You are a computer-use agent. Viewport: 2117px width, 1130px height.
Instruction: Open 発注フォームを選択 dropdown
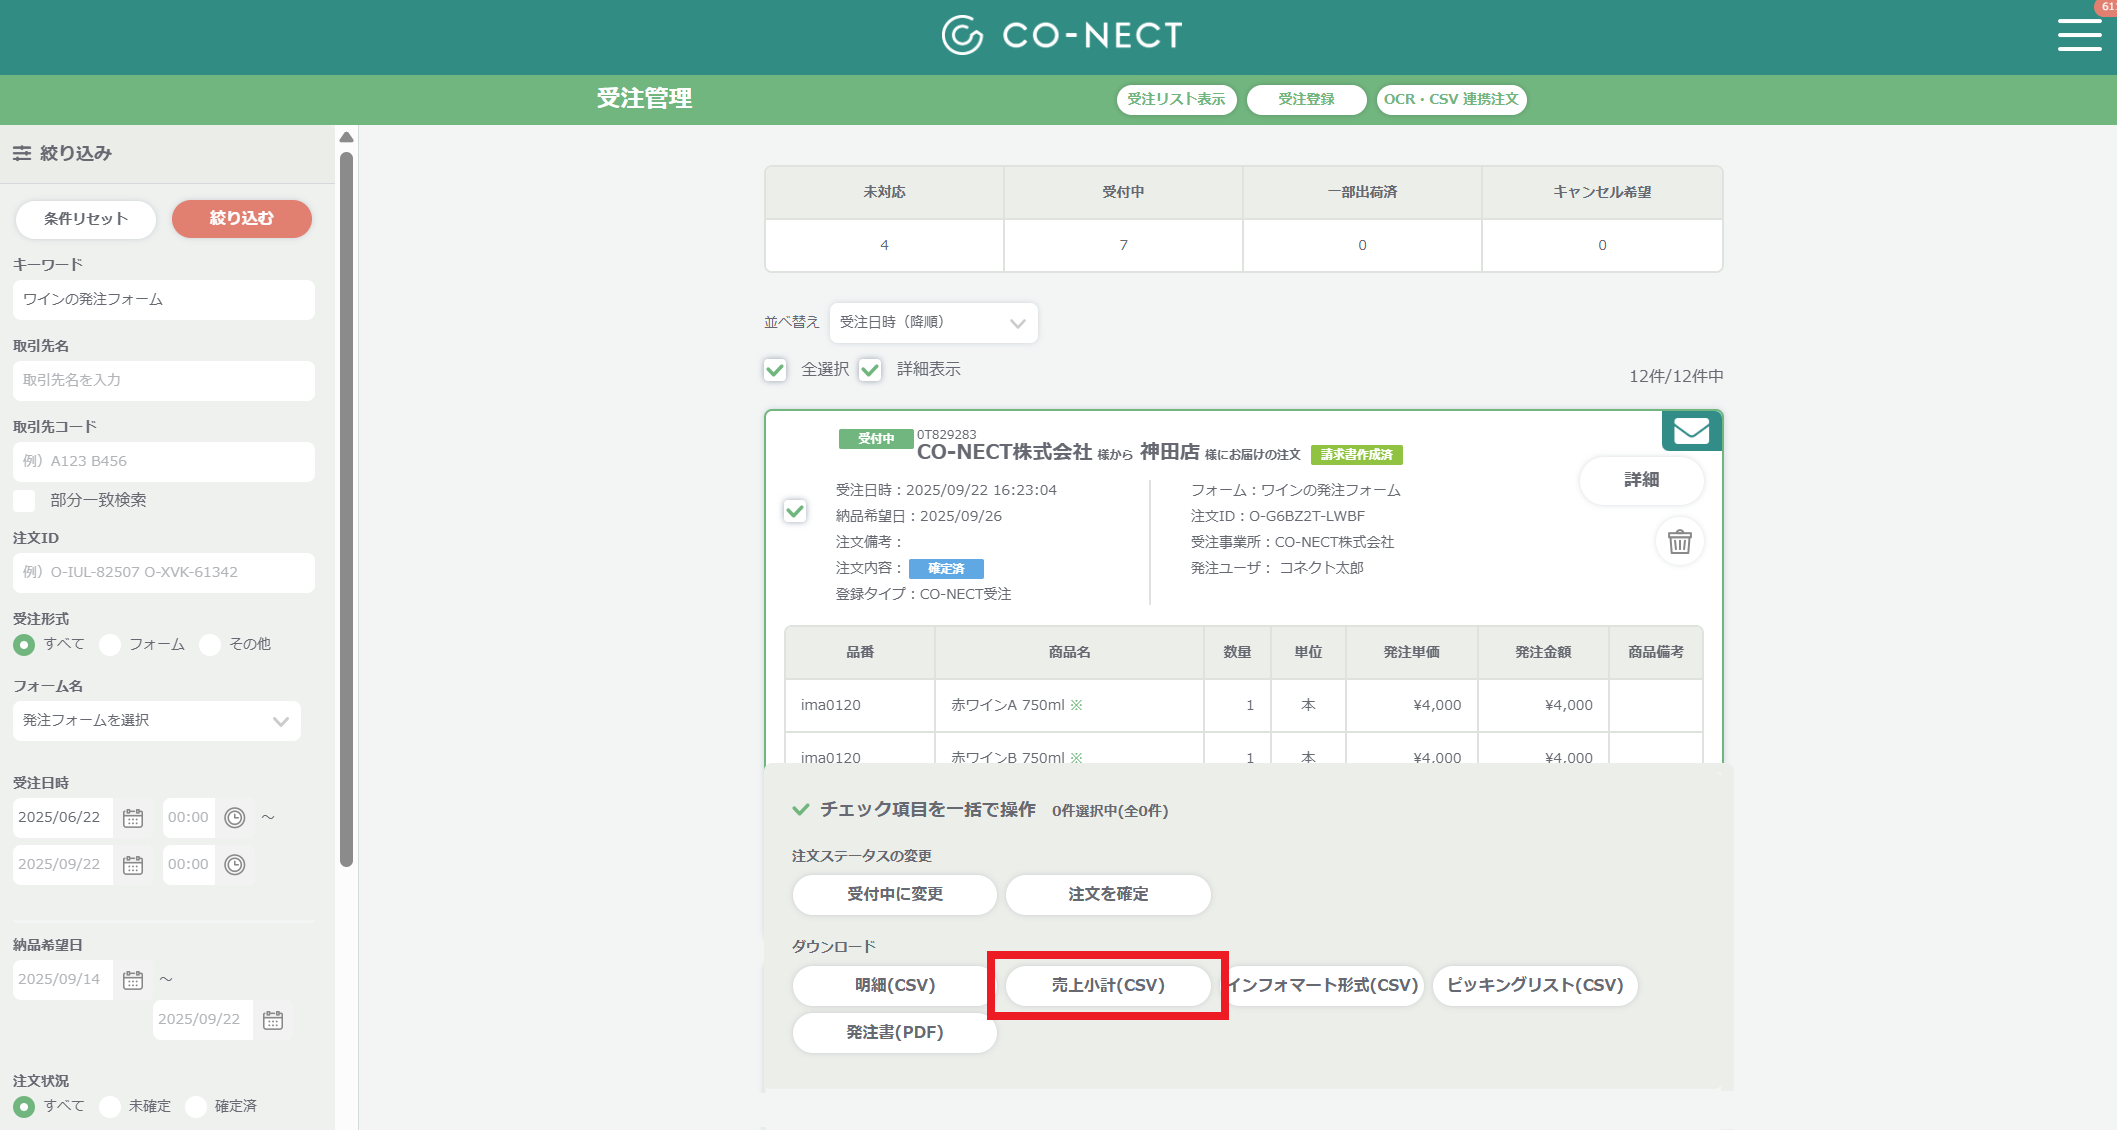(x=157, y=721)
